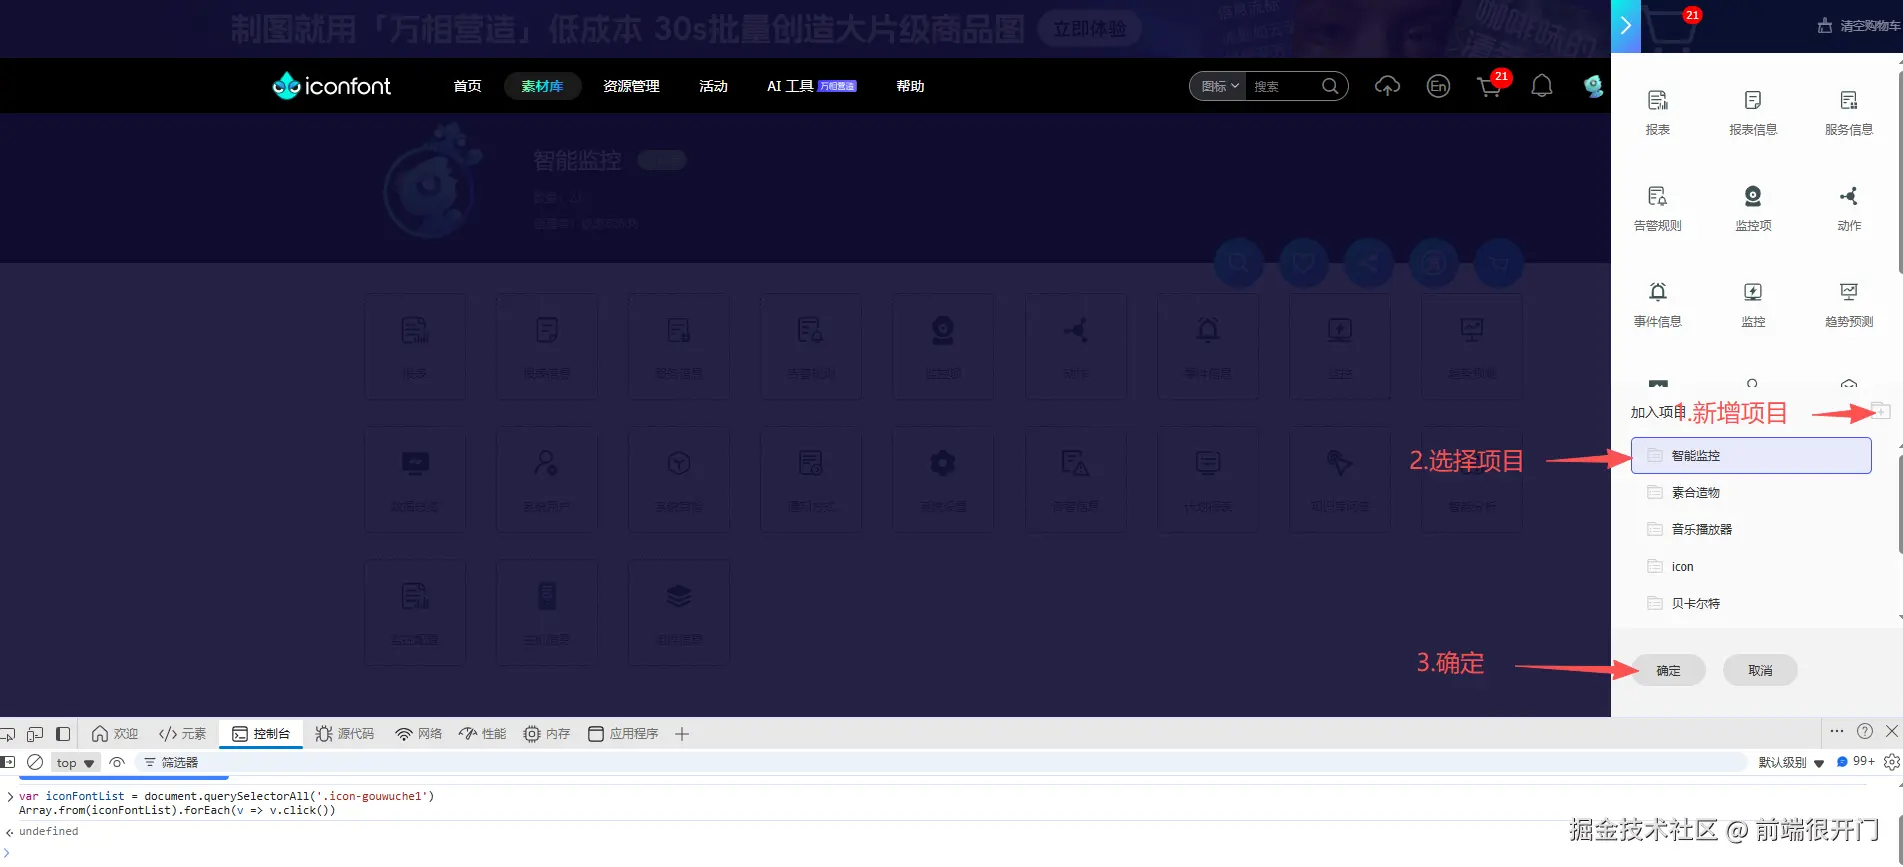
Task: Open the 默认级别 log level dropdown
Action: click(1791, 762)
